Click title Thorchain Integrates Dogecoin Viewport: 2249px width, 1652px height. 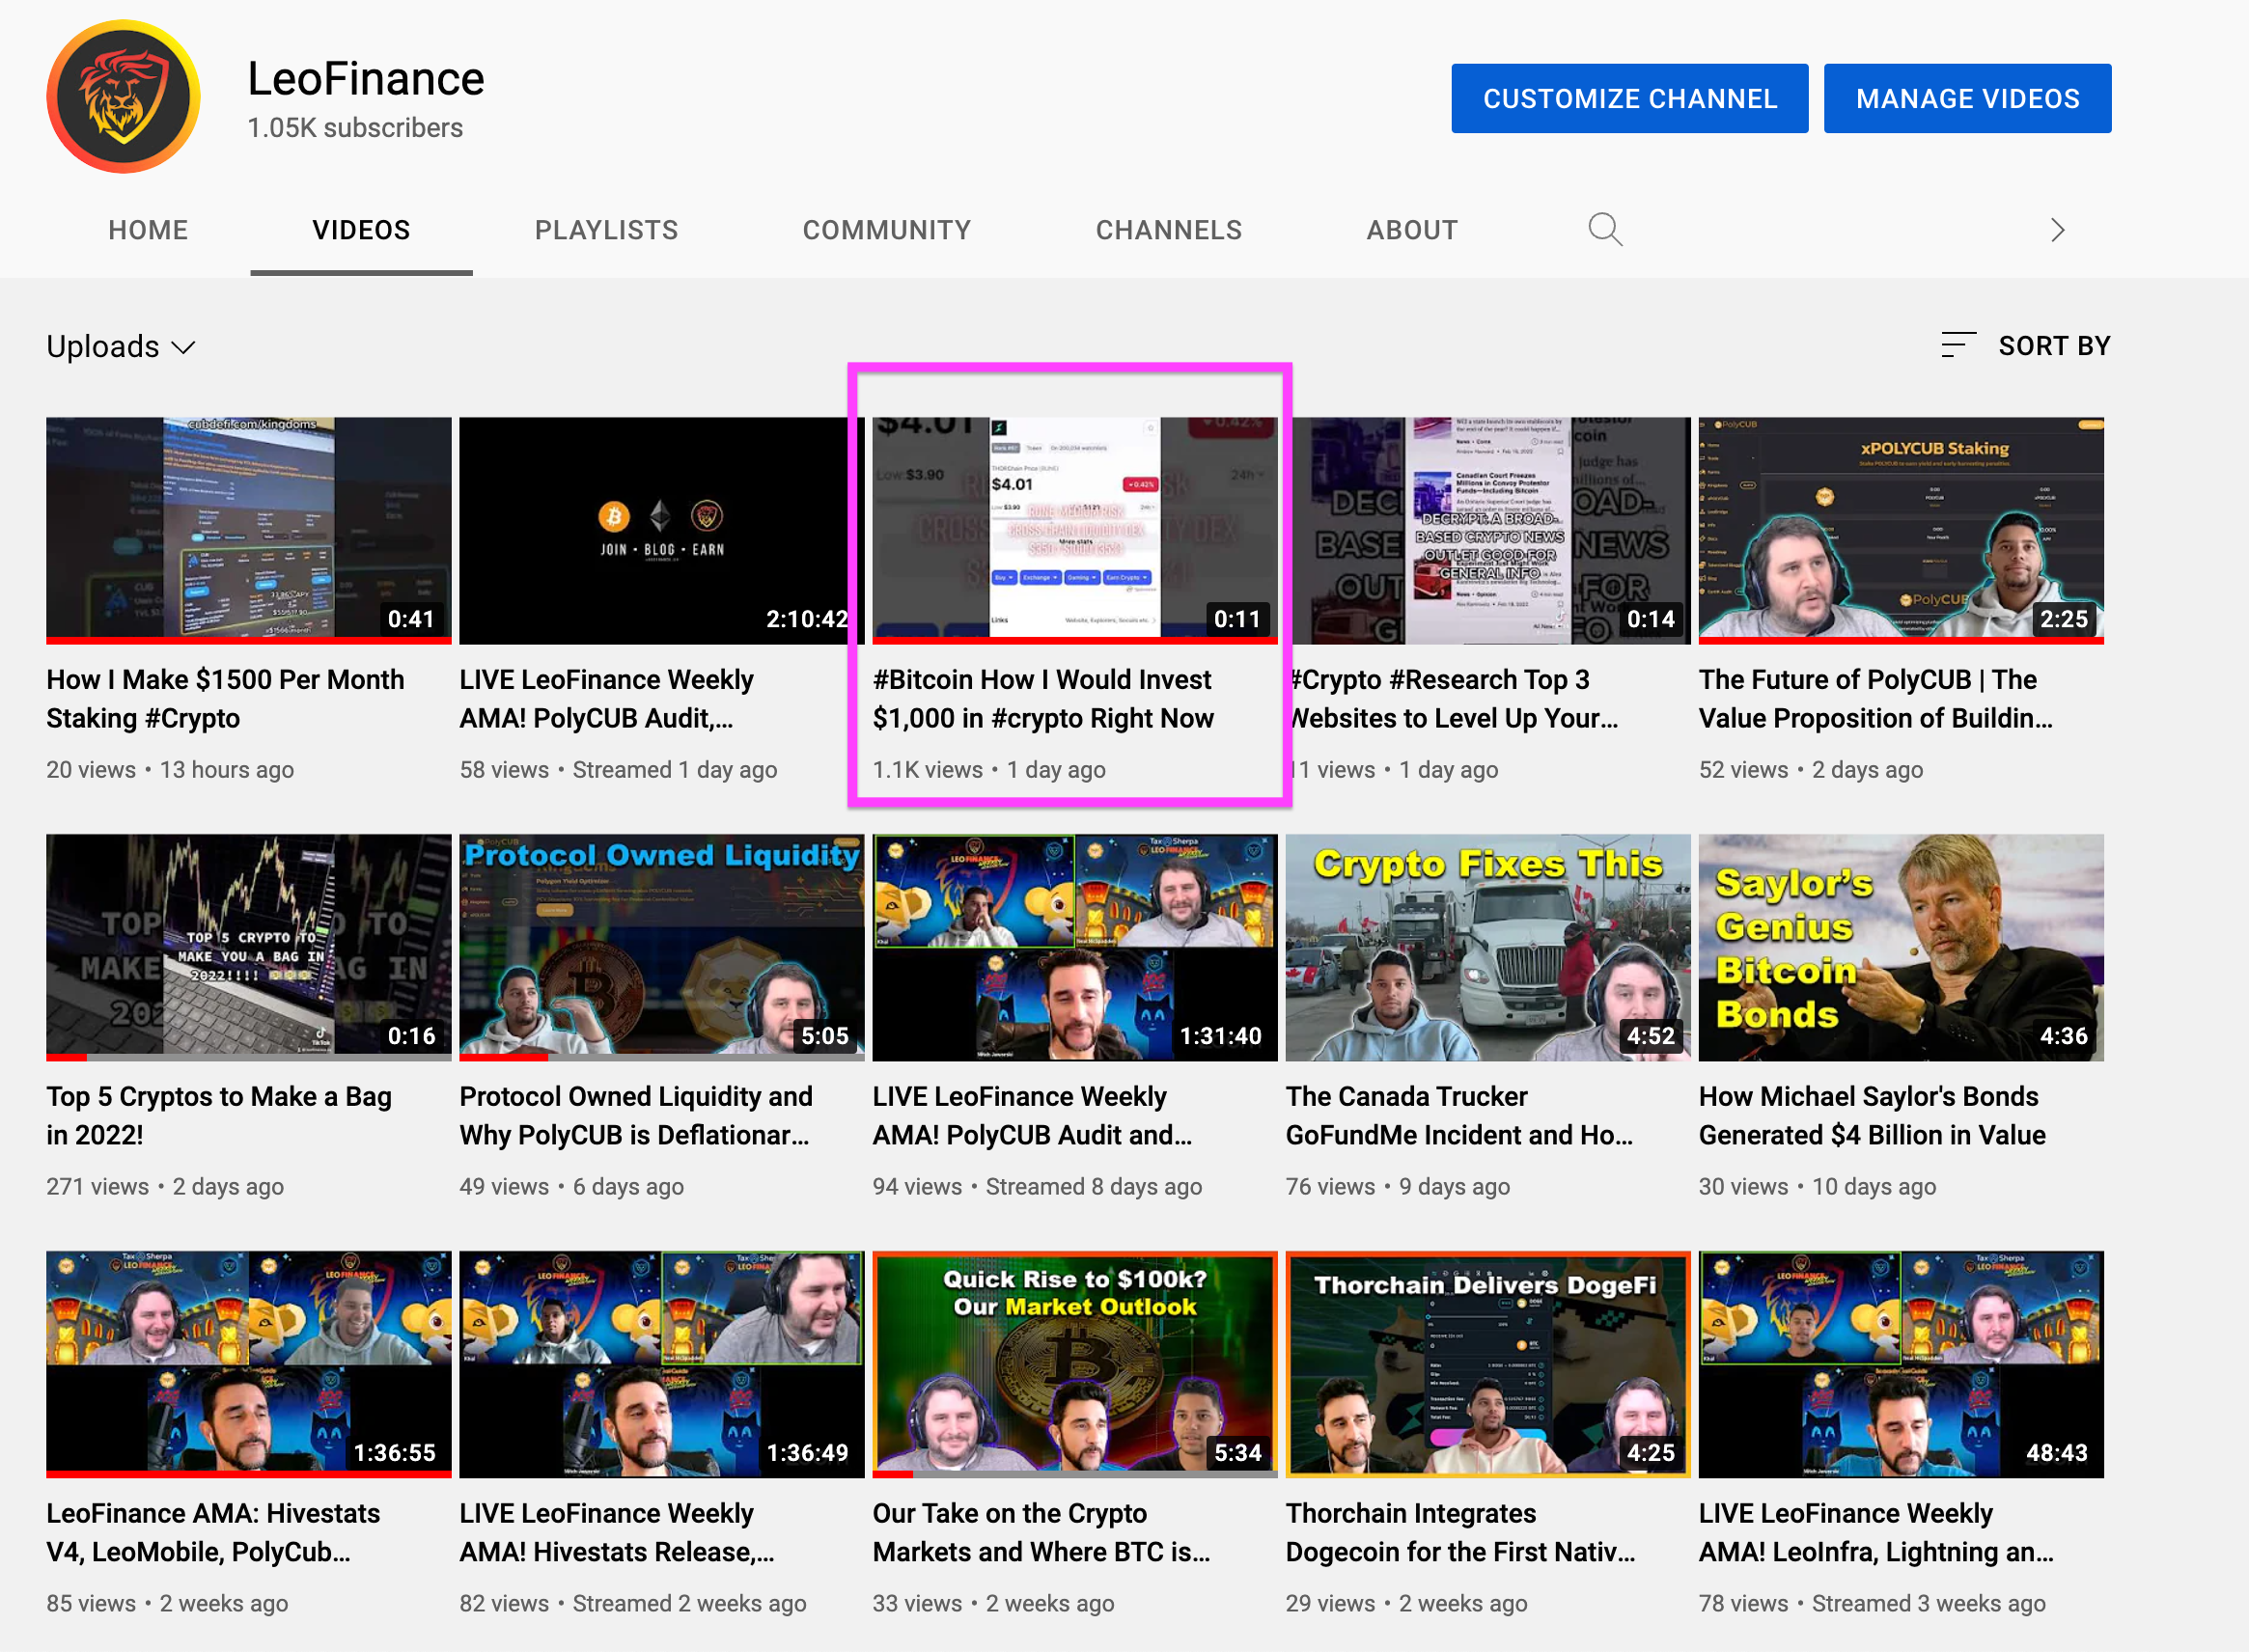tap(1460, 1532)
